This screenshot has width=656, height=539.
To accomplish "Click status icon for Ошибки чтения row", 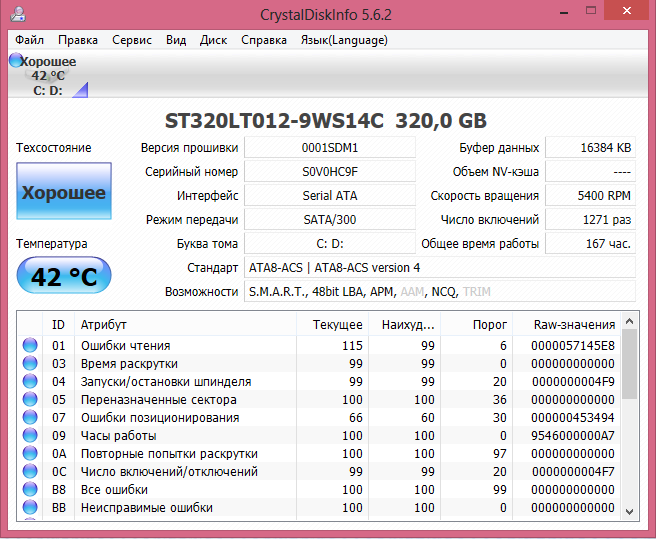I will 30,345.
